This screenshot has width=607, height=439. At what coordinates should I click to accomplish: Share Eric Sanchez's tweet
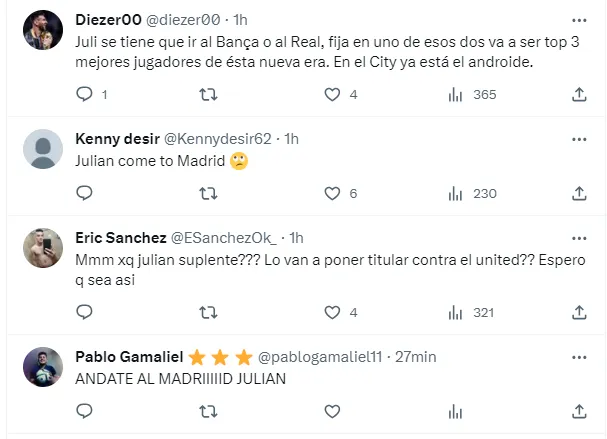point(579,312)
